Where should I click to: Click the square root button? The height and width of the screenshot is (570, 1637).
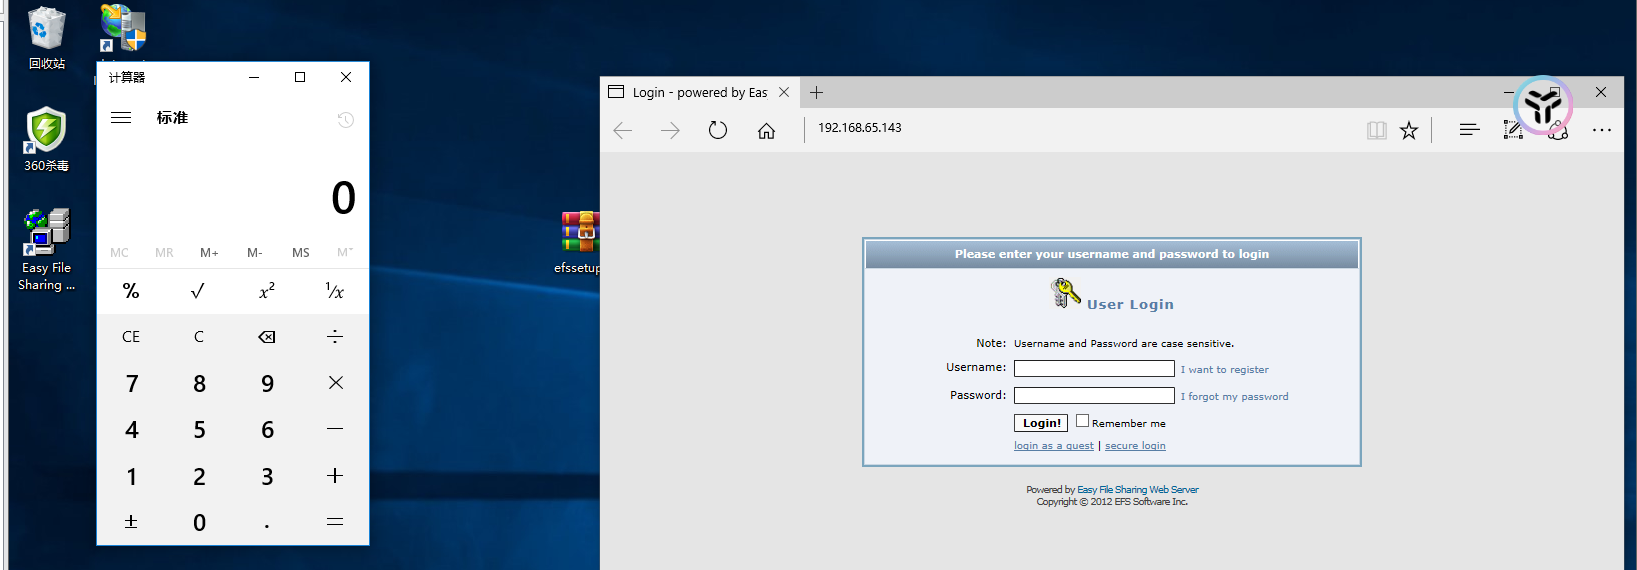point(198,291)
